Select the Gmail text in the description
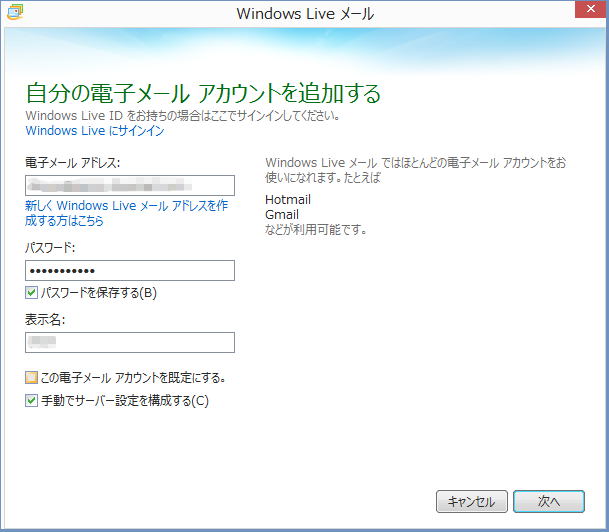 point(282,215)
